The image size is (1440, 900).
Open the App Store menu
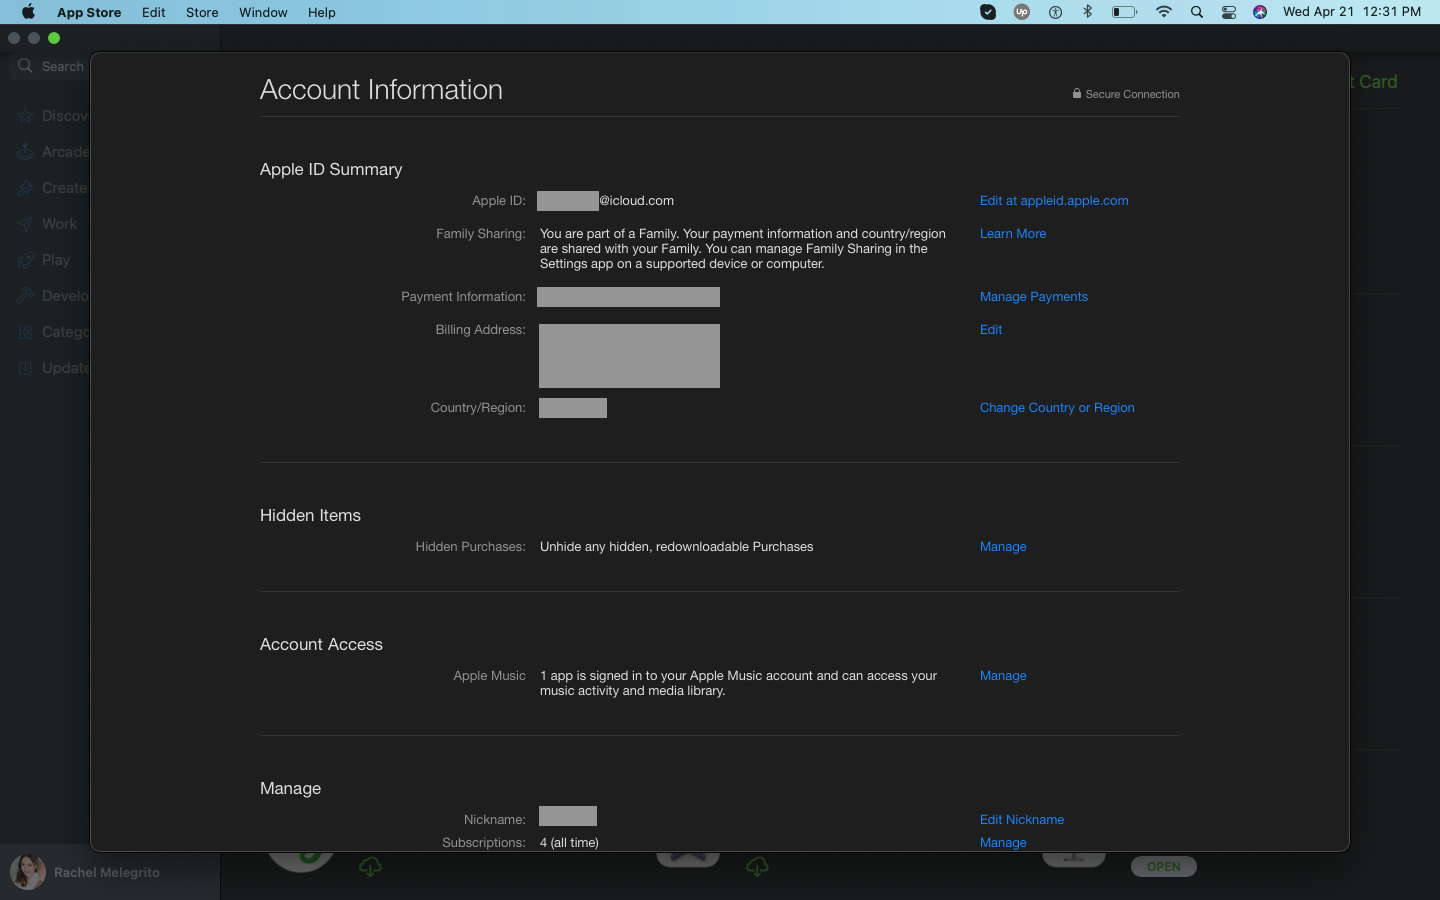pyautogui.click(x=89, y=12)
